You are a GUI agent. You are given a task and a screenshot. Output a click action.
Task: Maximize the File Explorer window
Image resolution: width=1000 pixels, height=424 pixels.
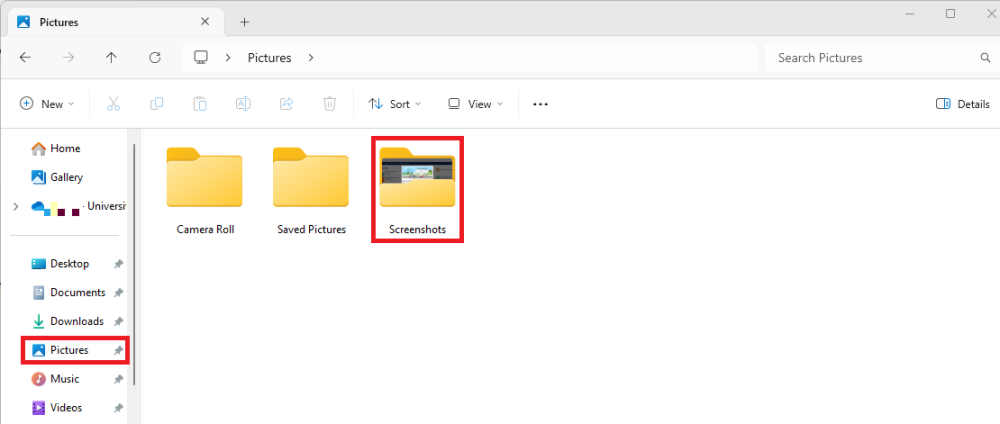coord(950,13)
